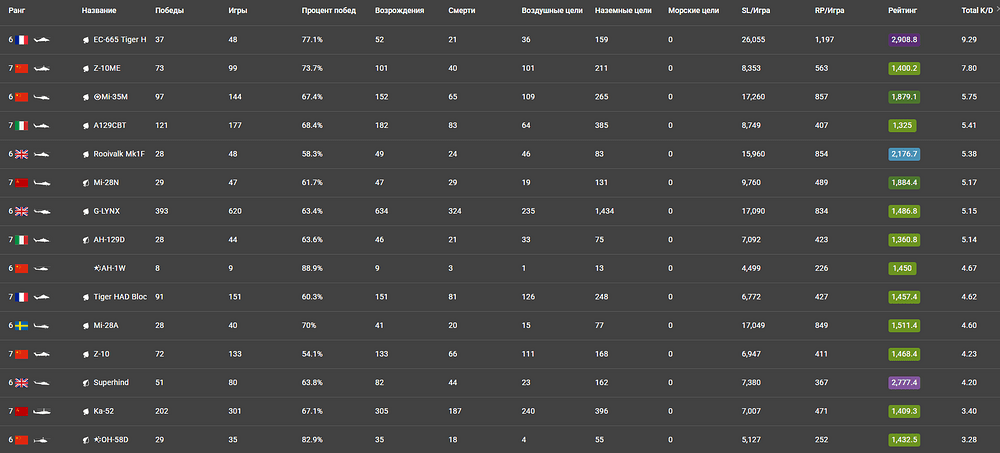Click the Italian flag icon in A129CBT row
This screenshot has width=1000, height=453.
[21, 126]
